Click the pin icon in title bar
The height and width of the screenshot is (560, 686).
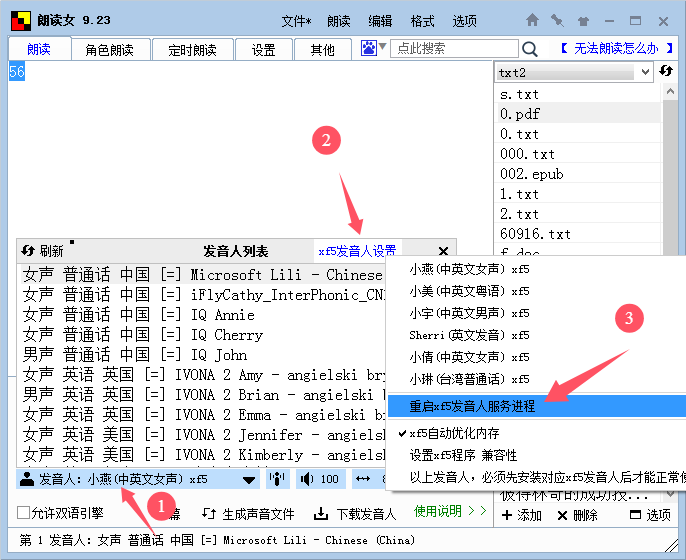click(x=557, y=20)
